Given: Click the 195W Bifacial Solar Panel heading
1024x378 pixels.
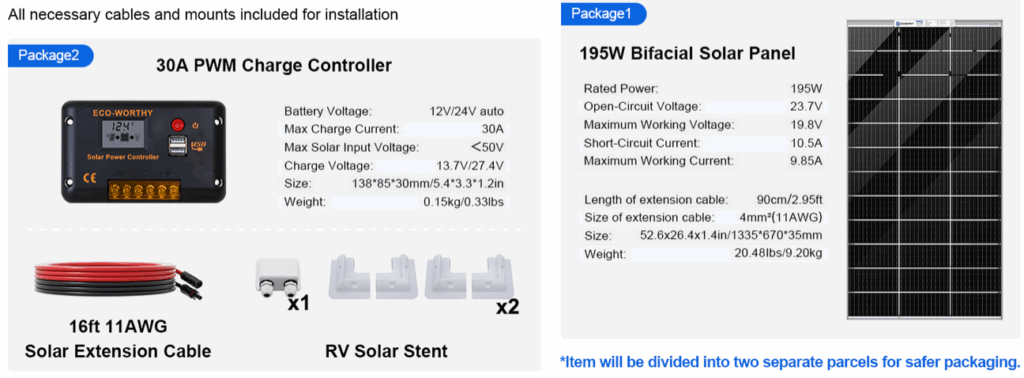Looking at the screenshot, I should coord(687,54).
